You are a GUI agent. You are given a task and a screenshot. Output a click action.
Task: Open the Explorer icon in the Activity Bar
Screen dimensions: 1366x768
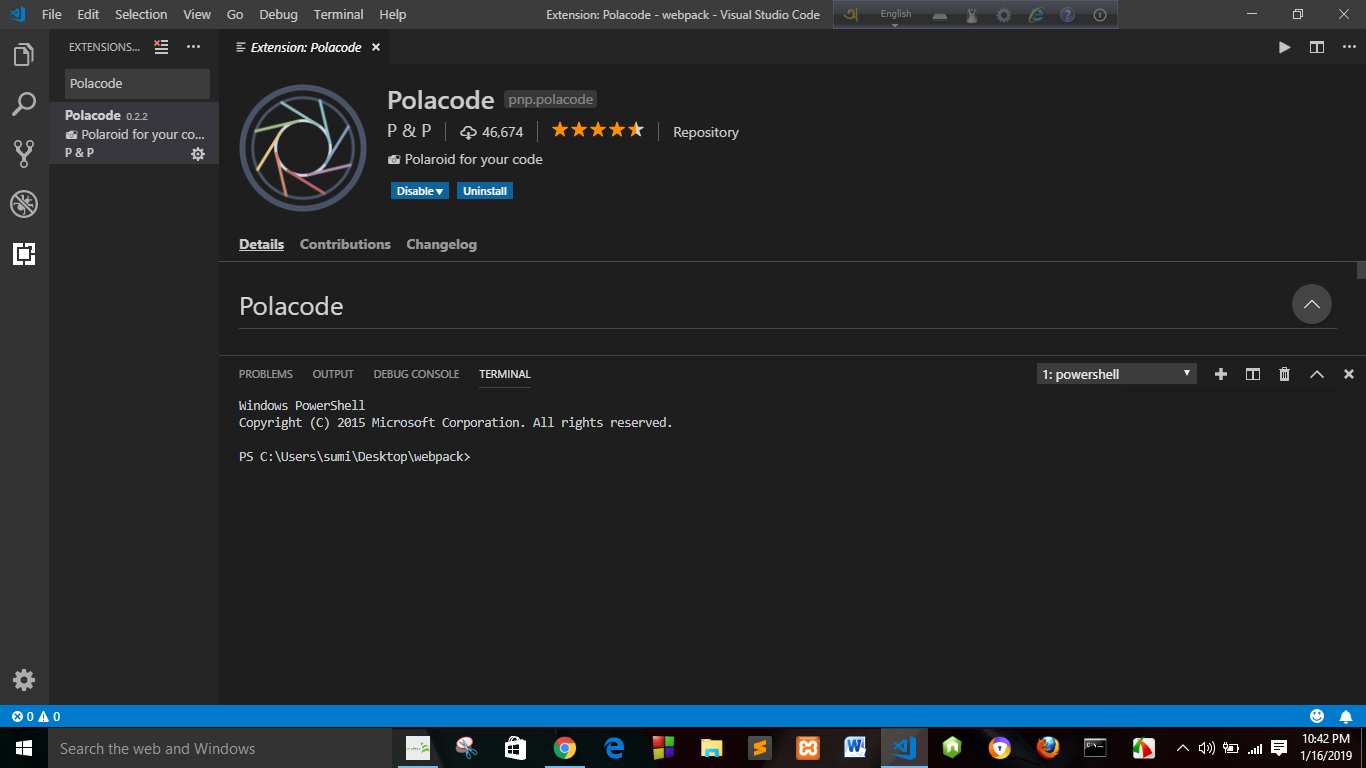(x=24, y=54)
